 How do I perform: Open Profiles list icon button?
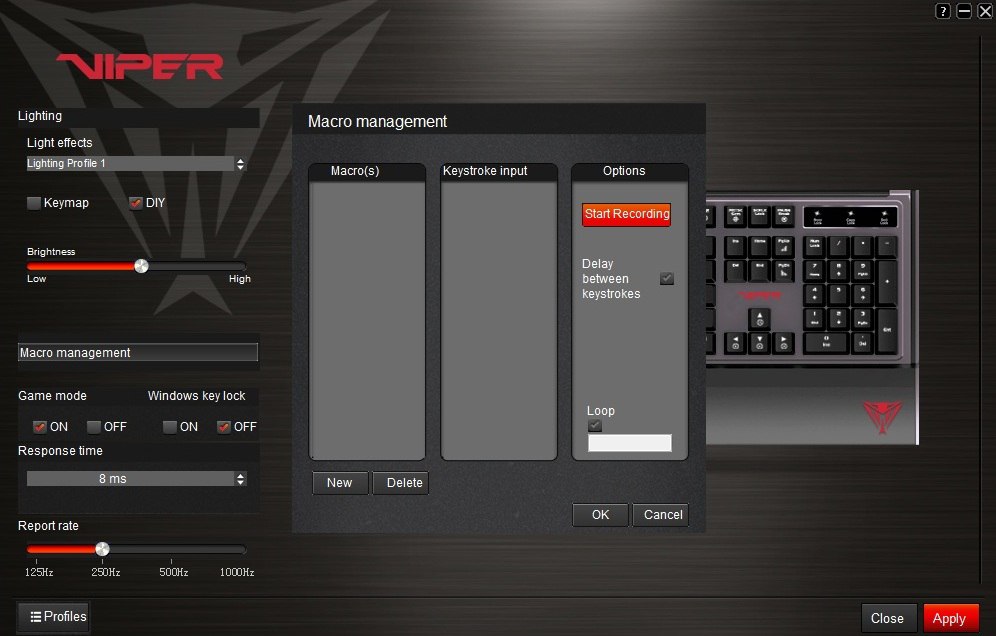coord(54,617)
